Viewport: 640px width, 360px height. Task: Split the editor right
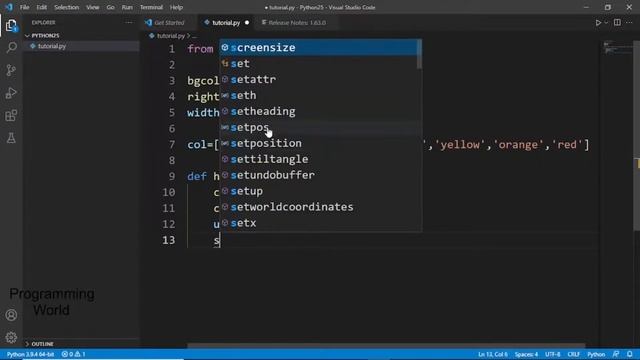pyautogui.click(x=617, y=23)
